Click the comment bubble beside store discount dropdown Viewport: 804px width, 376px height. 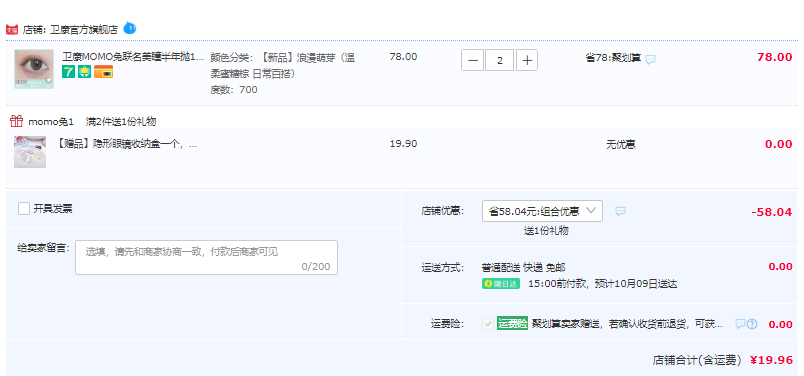pyautogui.click(x=620, y=211)
